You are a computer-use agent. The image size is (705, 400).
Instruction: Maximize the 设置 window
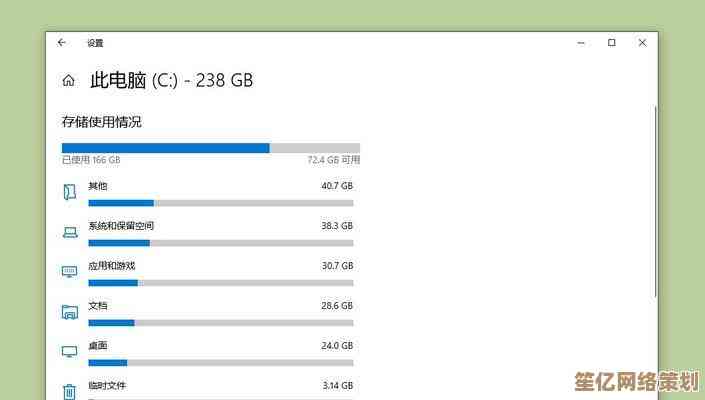coord(612,43)
